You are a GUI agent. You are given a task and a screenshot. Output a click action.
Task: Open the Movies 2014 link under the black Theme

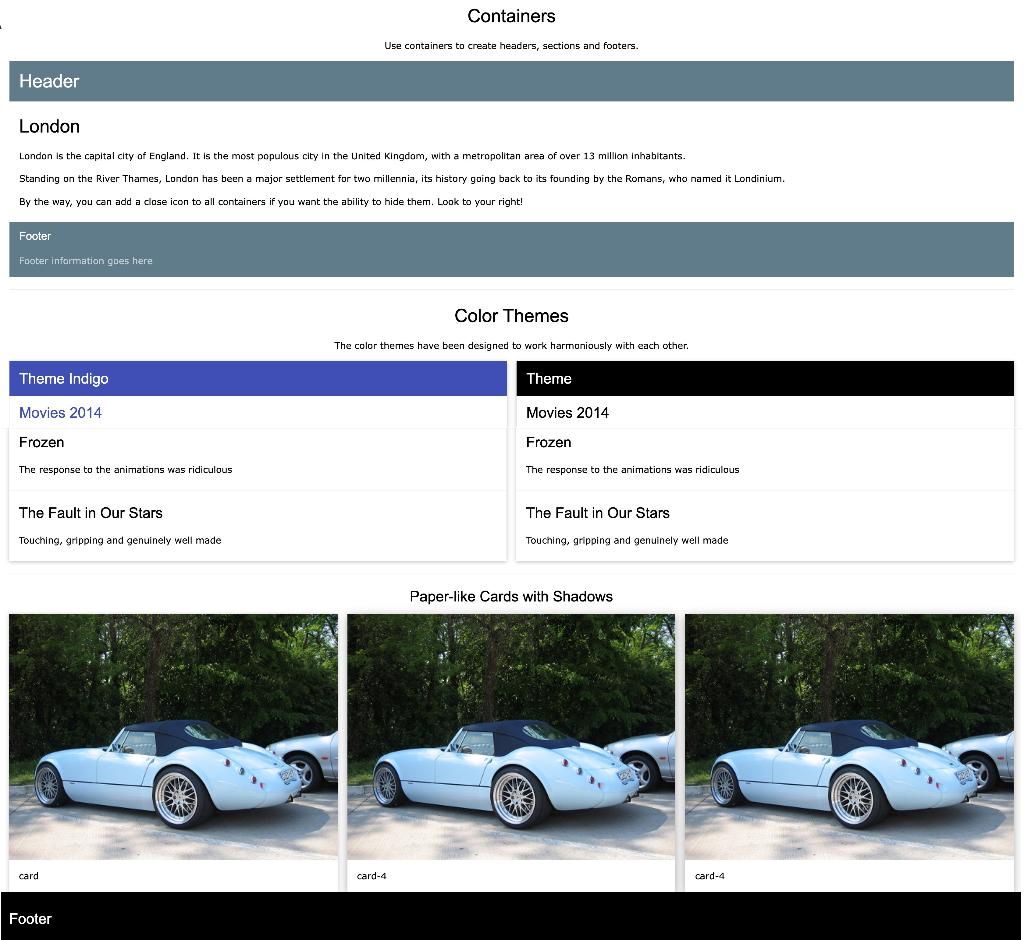(567, 412)
